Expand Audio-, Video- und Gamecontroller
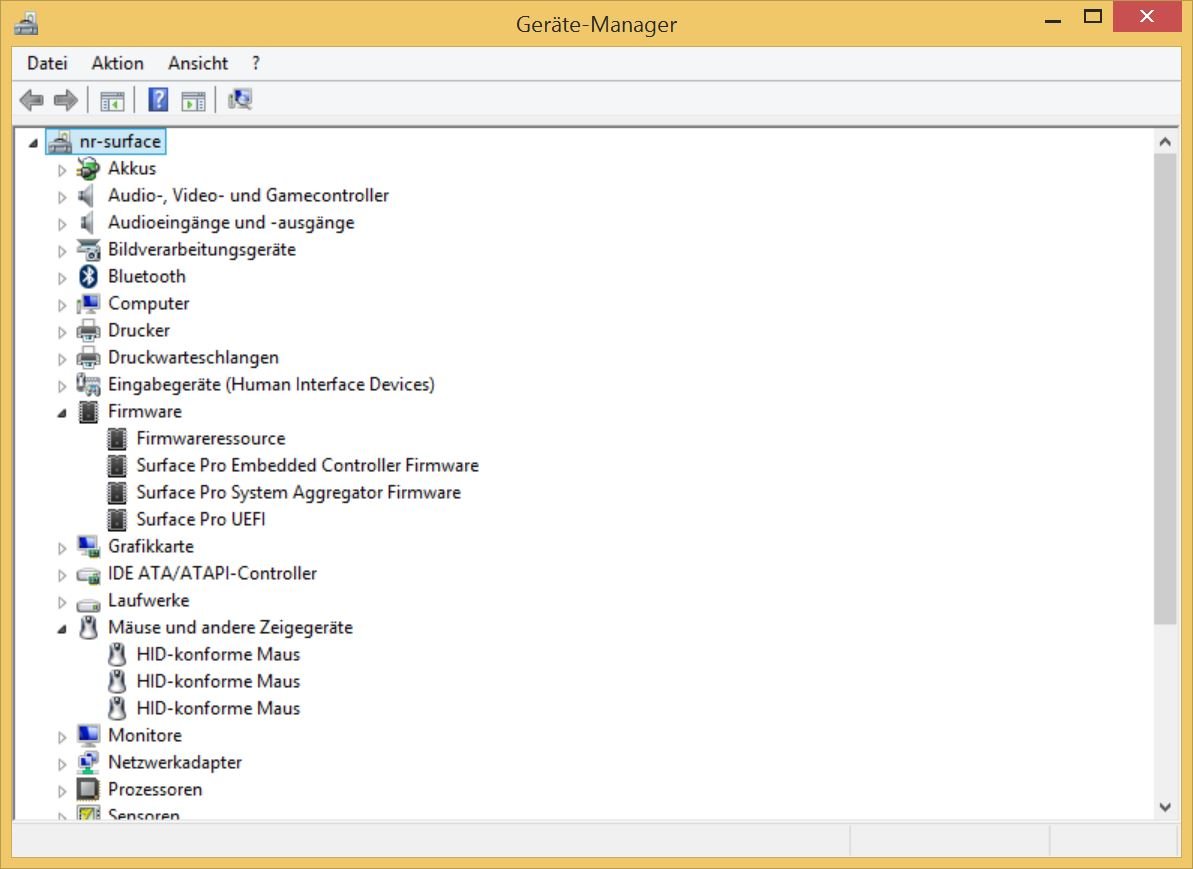 [62, 197]
